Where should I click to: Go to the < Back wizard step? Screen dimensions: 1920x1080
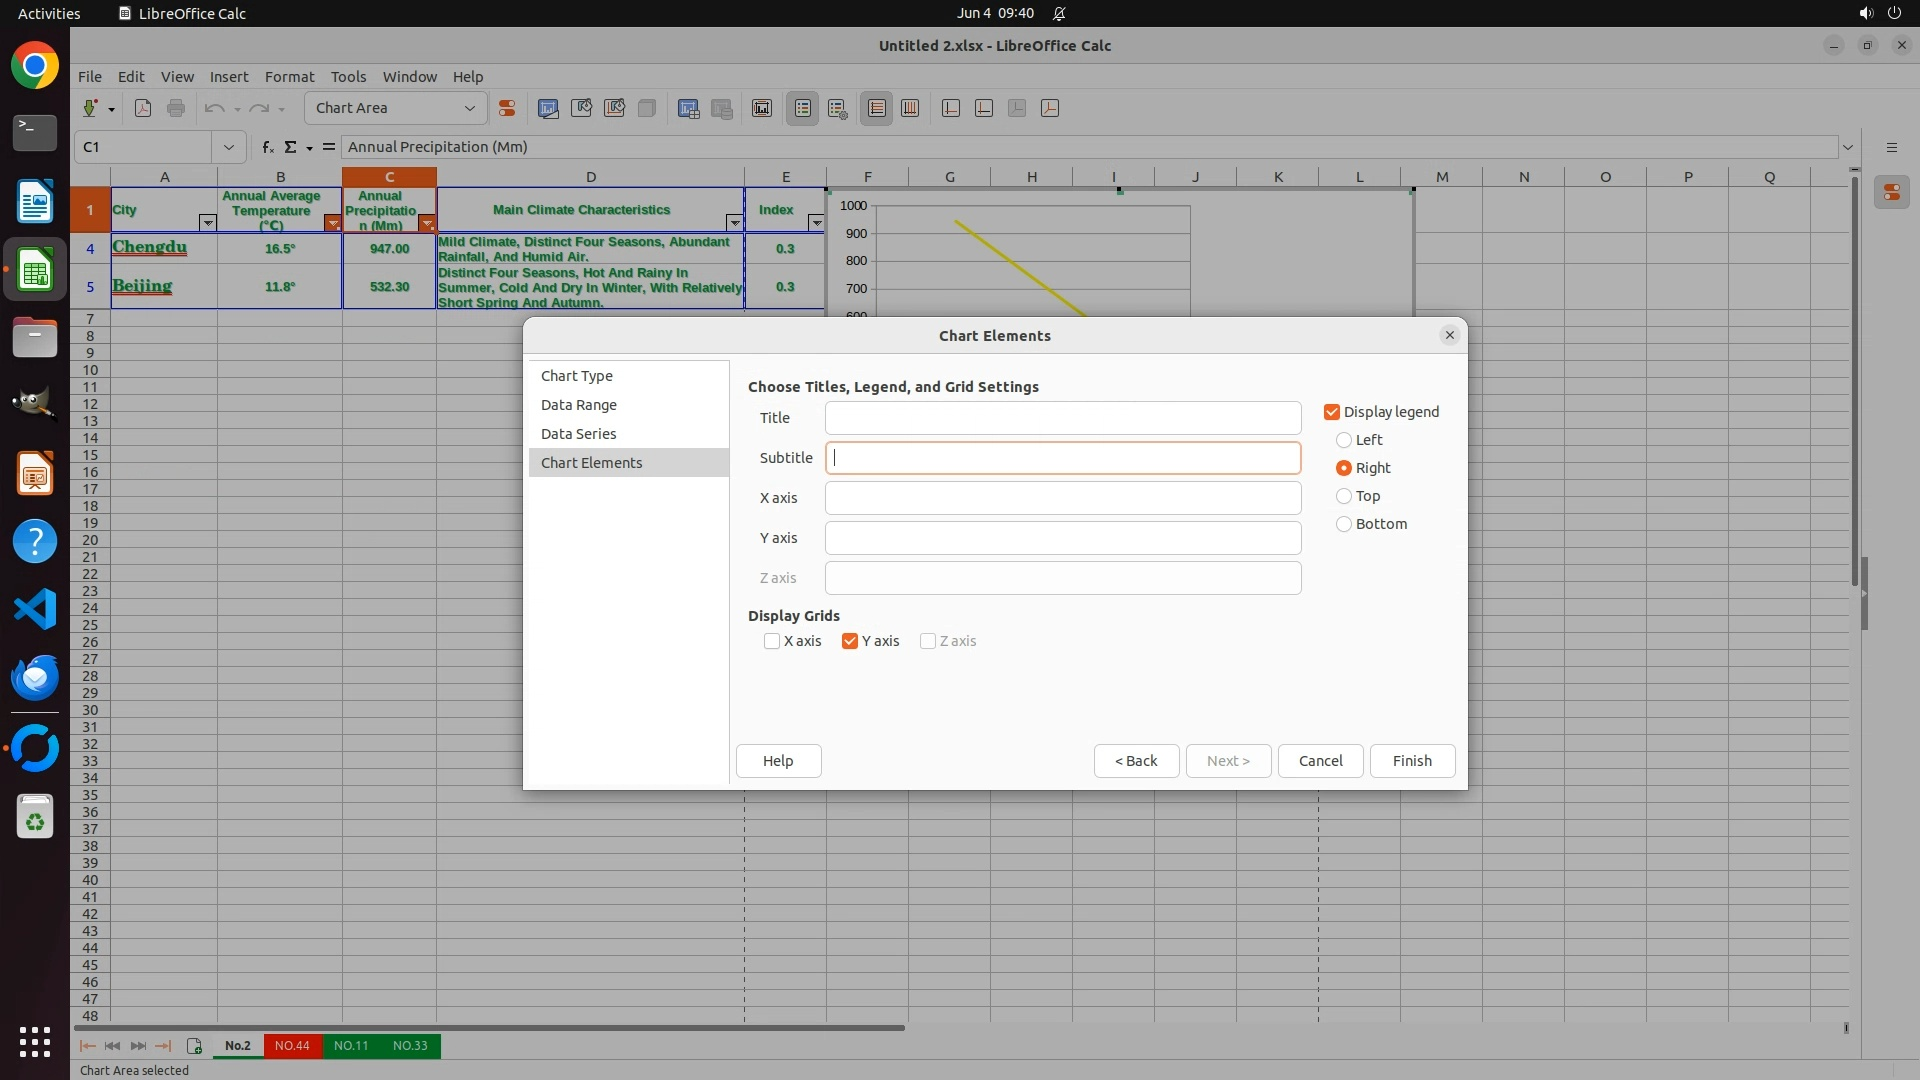pyautogui.click(x=1136, y=761)
